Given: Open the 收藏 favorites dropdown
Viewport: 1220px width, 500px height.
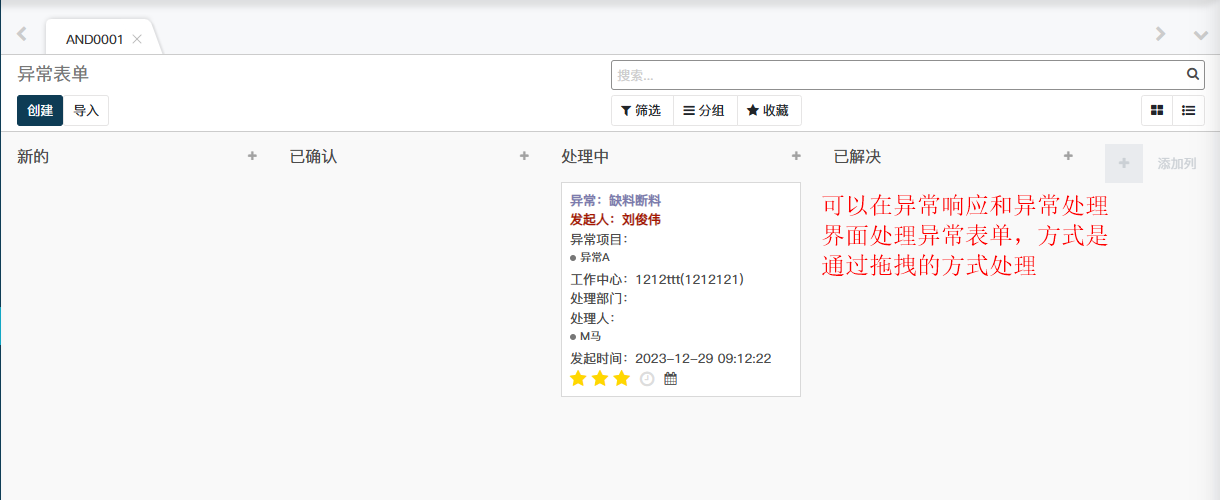Looking at the screenshot, I should coord(768,111).
